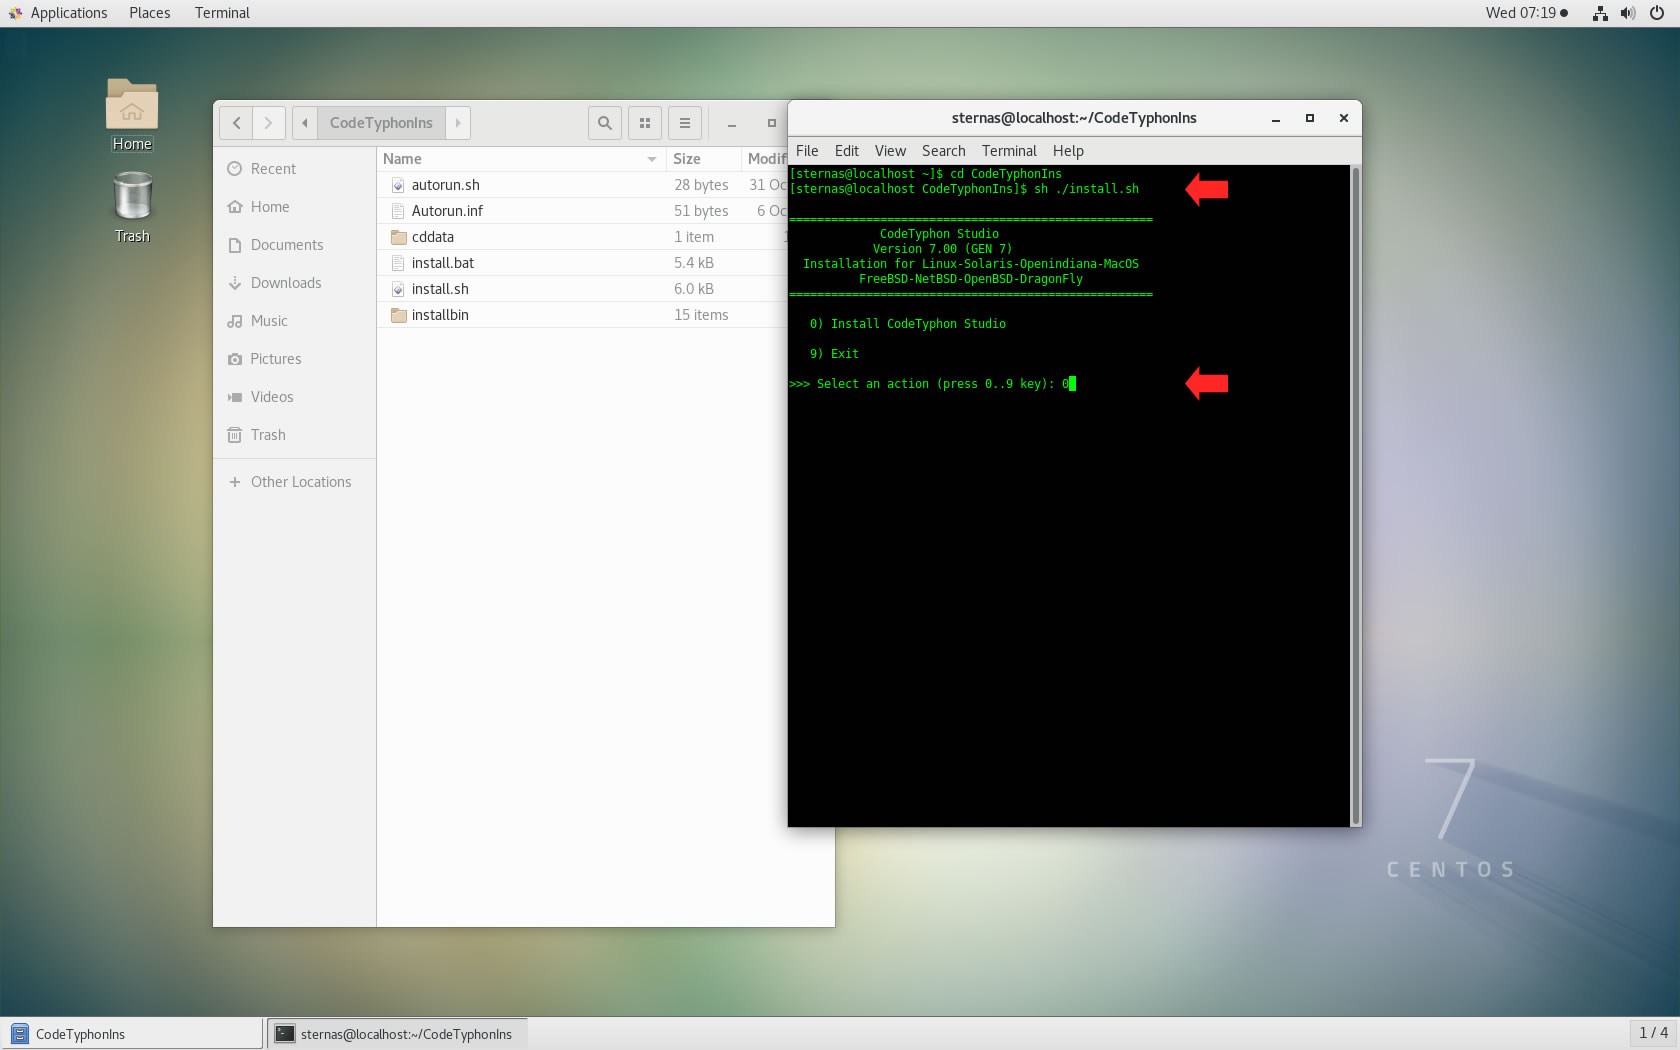Open terminal Search menu

[944, 151]
